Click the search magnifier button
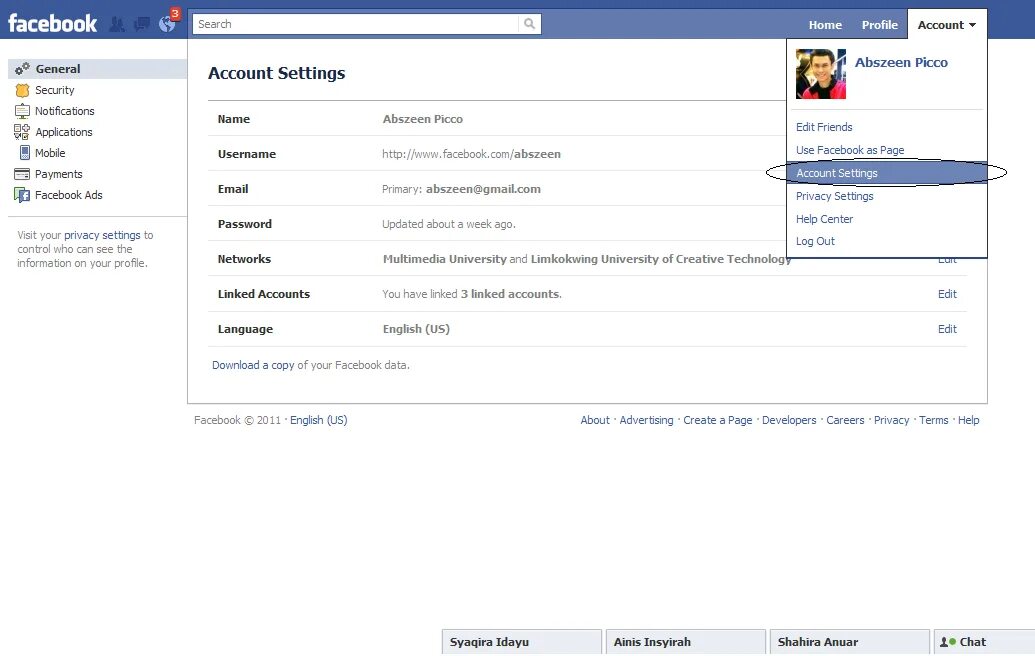This screenshot has width=1035, height=656. pos(529,24)
